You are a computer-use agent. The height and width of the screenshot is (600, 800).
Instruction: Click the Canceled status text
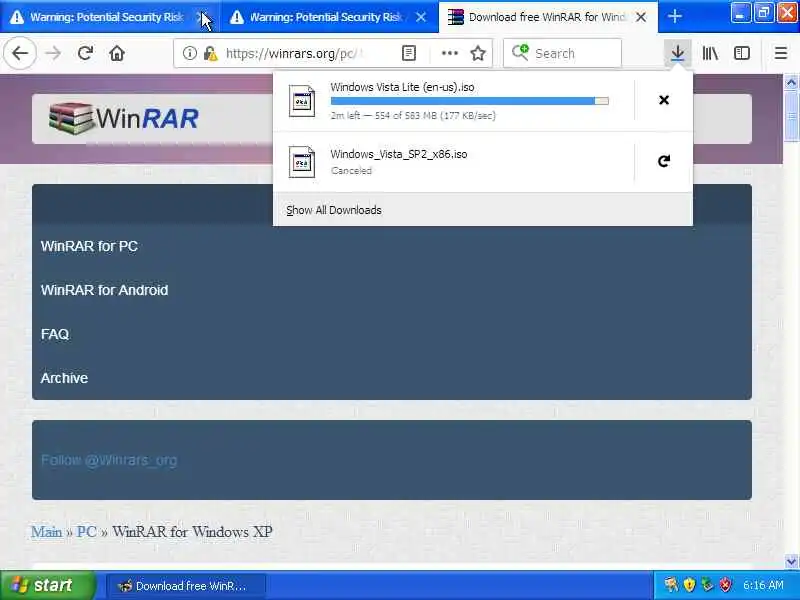point(352,170)
